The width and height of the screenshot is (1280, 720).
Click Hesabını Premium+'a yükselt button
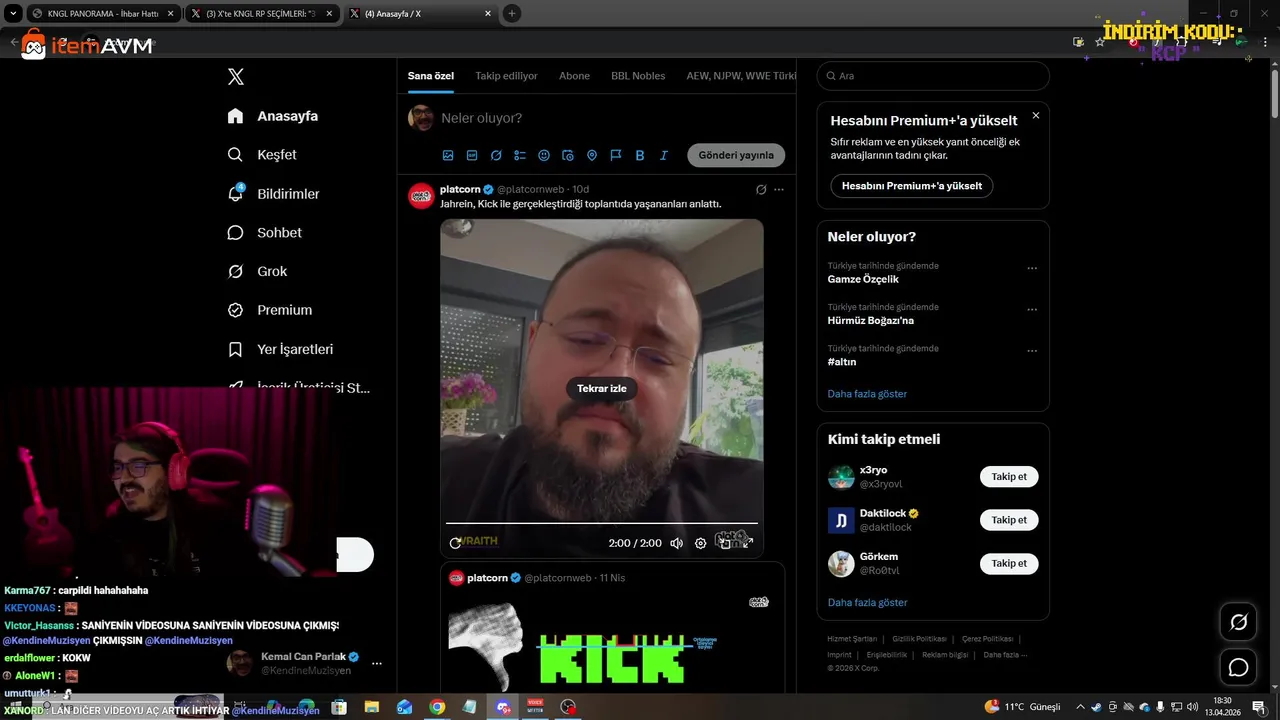click(912, 186)
